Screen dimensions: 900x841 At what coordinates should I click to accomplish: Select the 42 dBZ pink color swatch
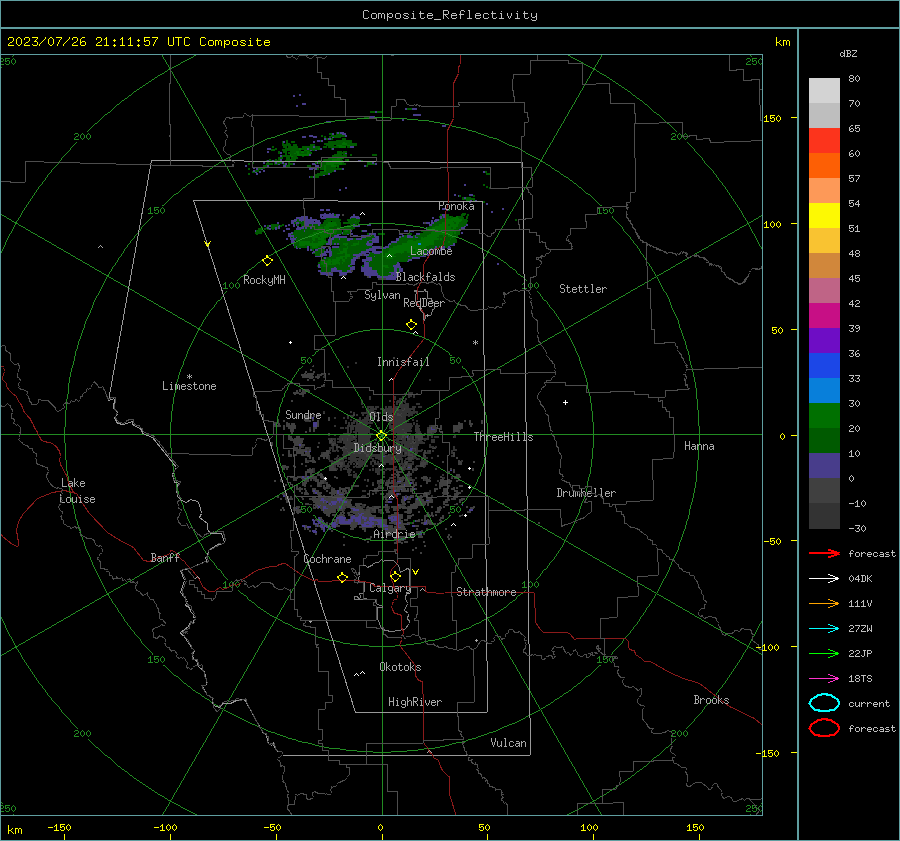coord(824,290)
